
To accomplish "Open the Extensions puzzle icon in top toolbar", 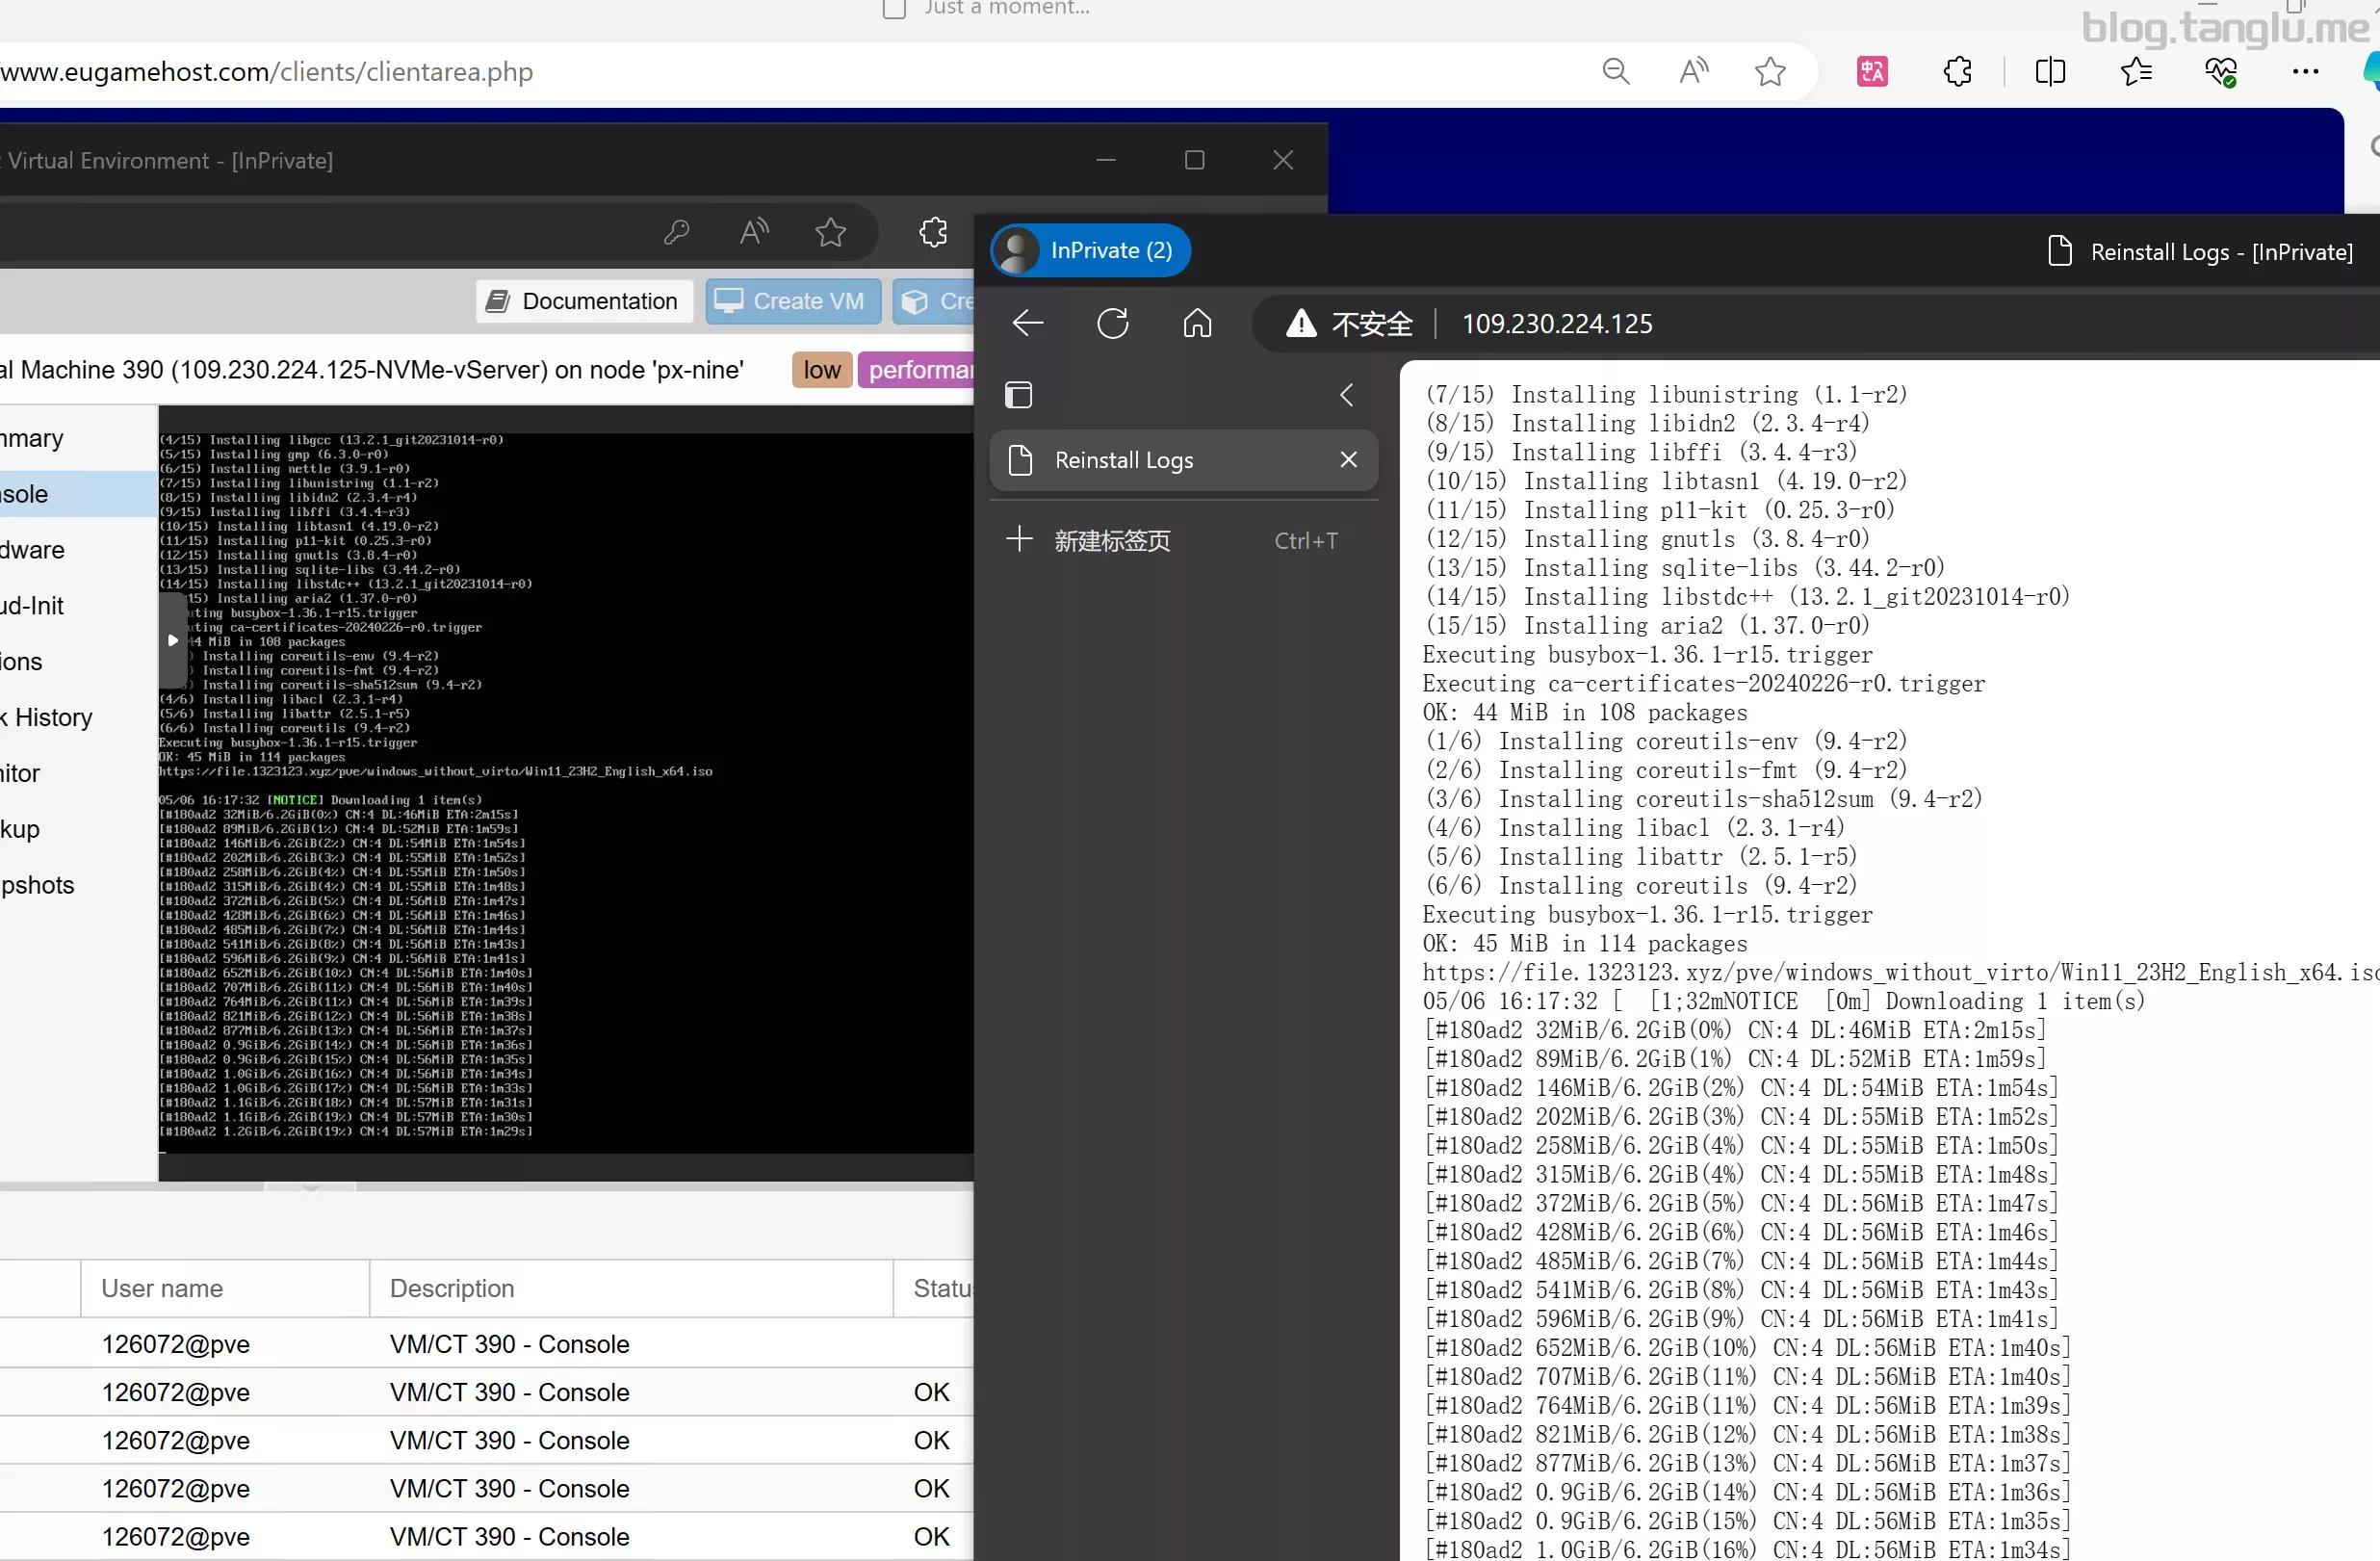I will pos(1957,71).
